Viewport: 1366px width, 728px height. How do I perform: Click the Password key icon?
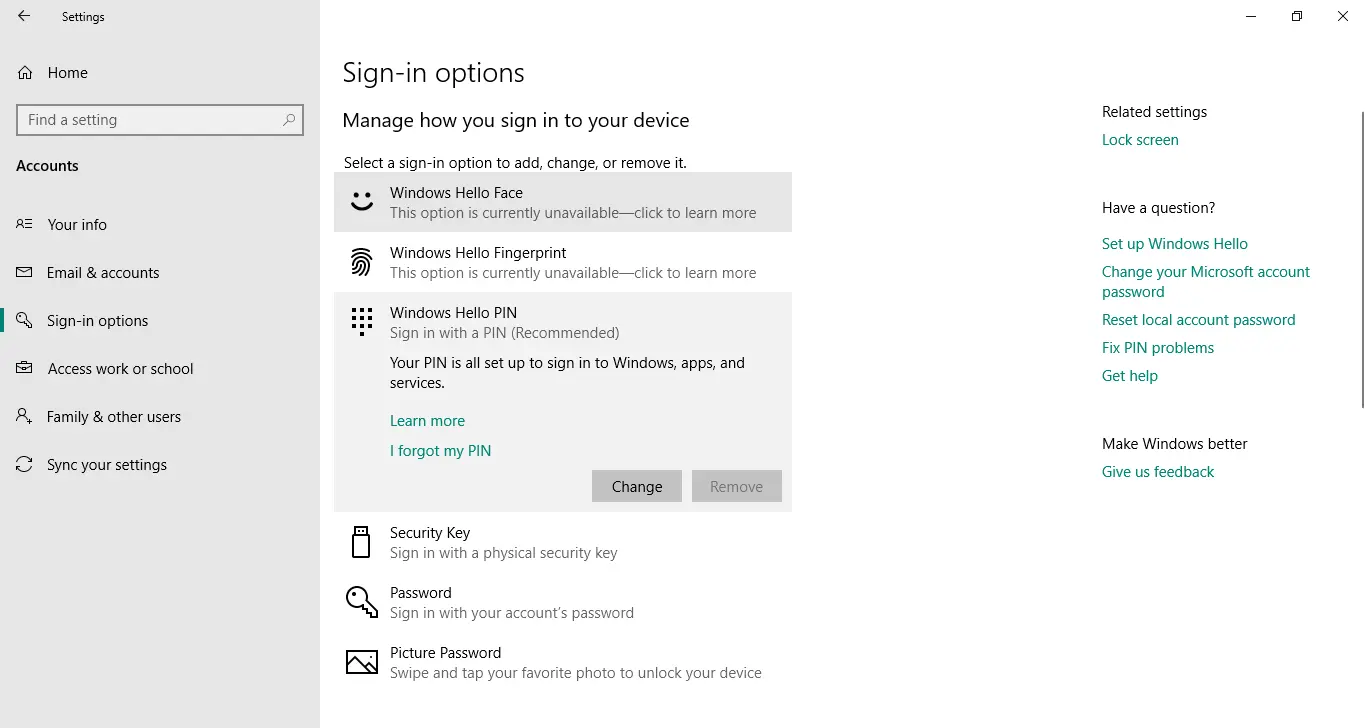pyautogui.click(x=361, y=601)
